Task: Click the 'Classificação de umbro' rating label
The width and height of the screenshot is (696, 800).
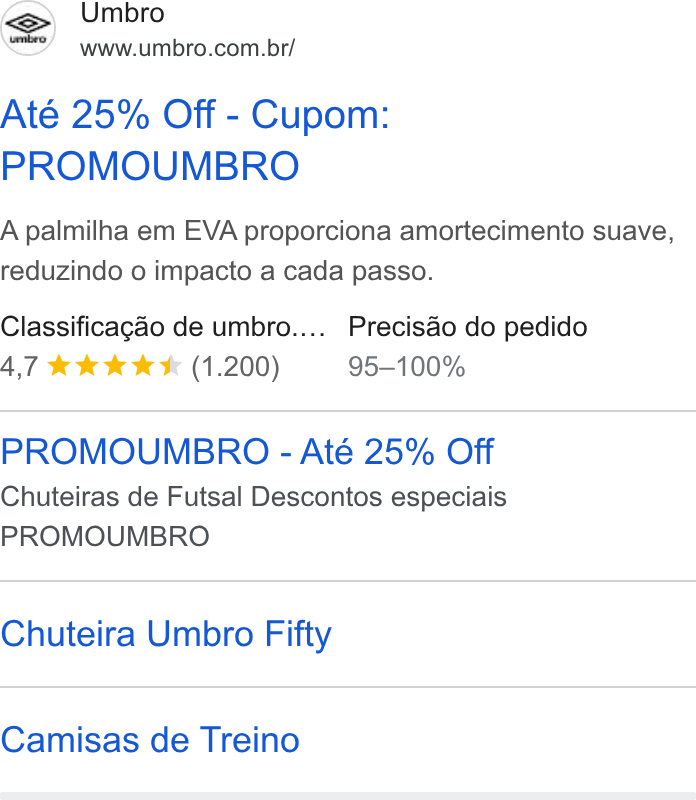Action: (163, 327)
